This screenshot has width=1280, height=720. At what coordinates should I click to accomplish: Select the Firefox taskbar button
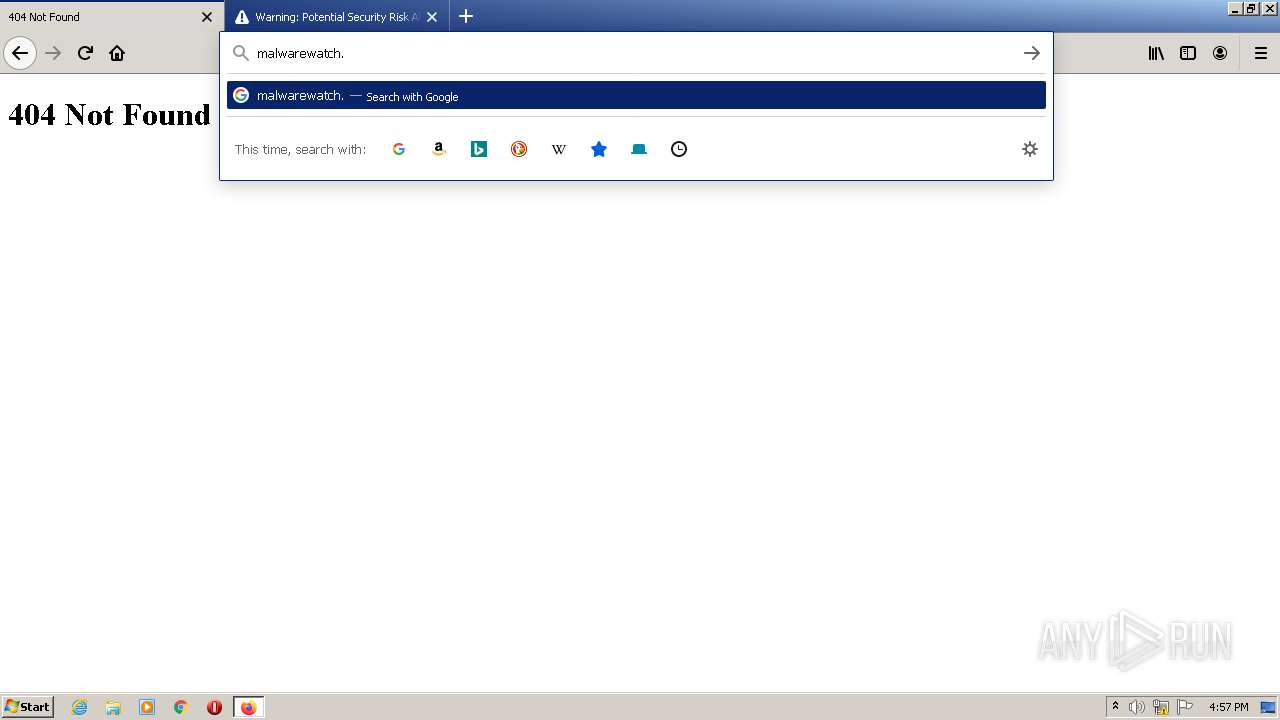pyautogui.click(x=248, y=707)
